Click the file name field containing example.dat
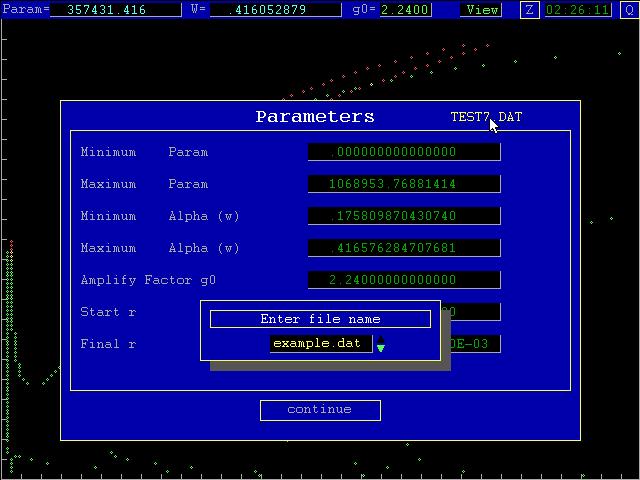 pyautogui.click(x=321, y=344)
